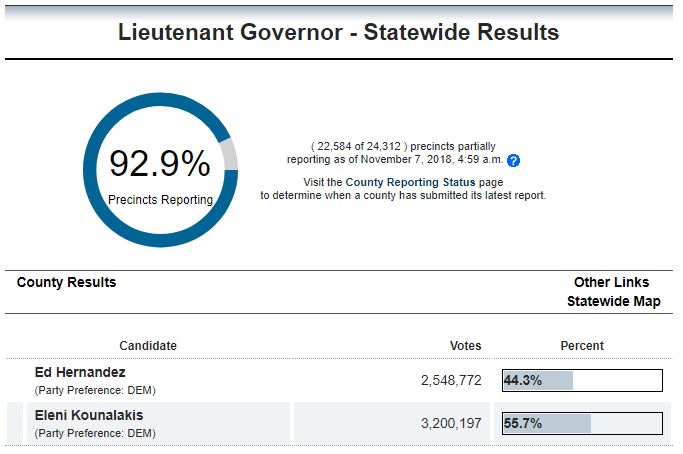Select the Ed Hernandez candidate name
Image resolution: width=683 pixels, height=454 pixels.
click(x=80, y=373)
